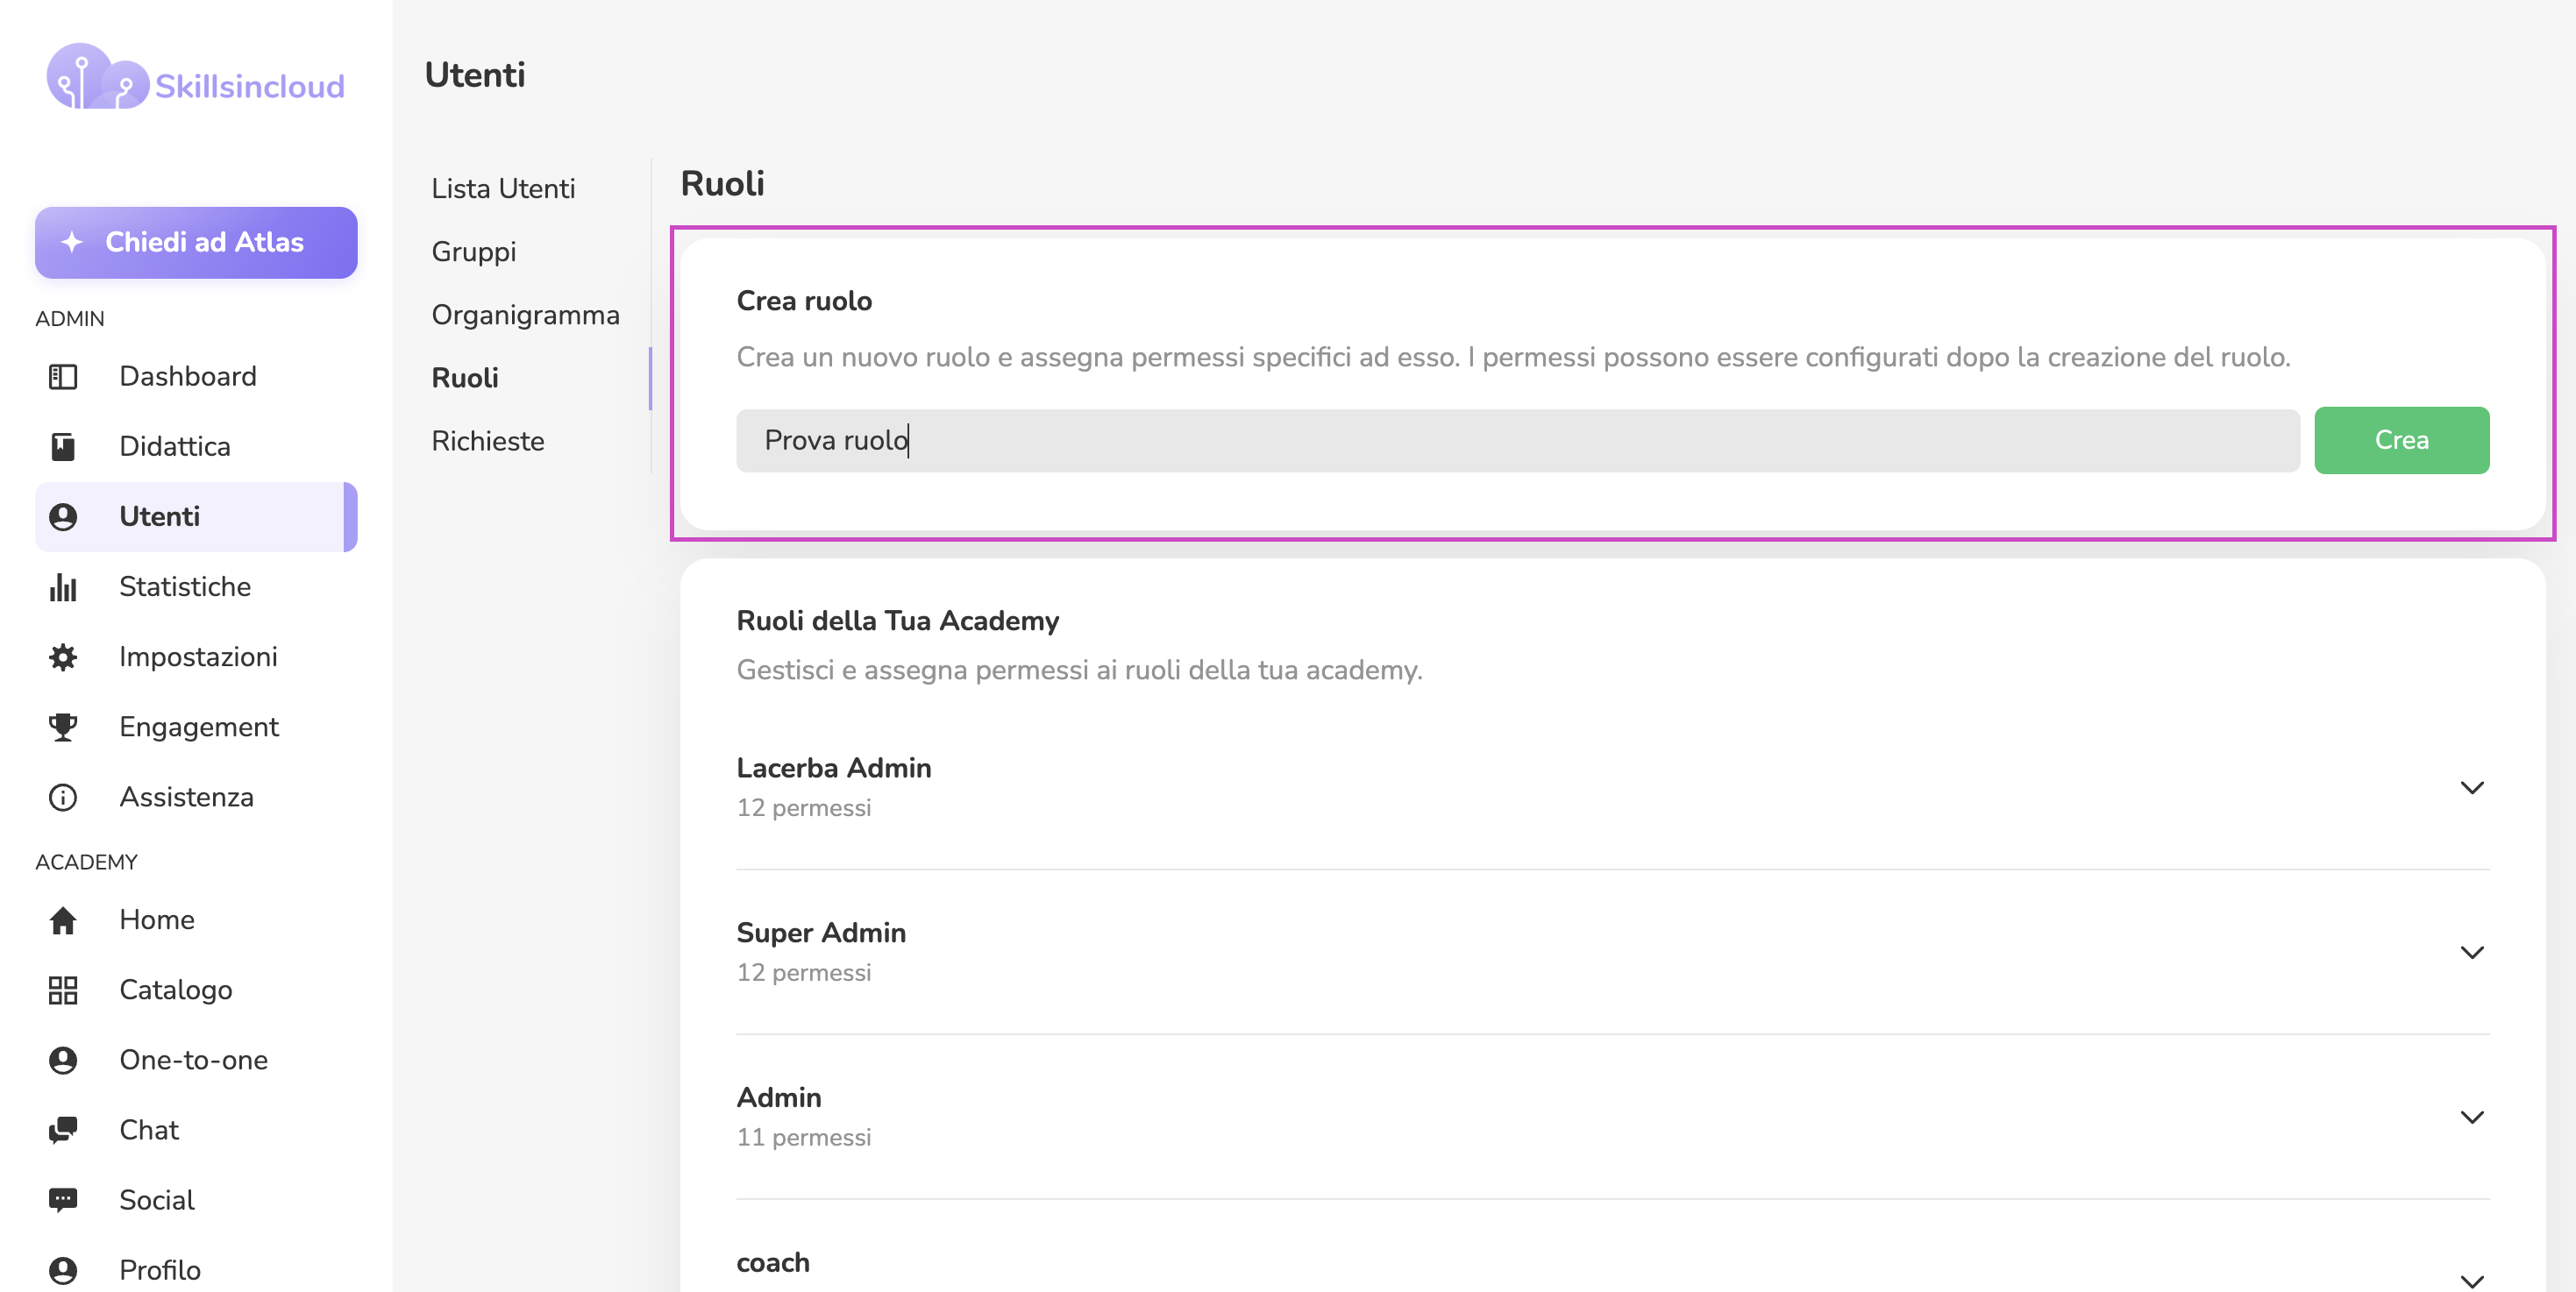Click the Chat bubbles icon
The image size is (2576, 1292).
pyautogui.click(x=63, y=1130)
